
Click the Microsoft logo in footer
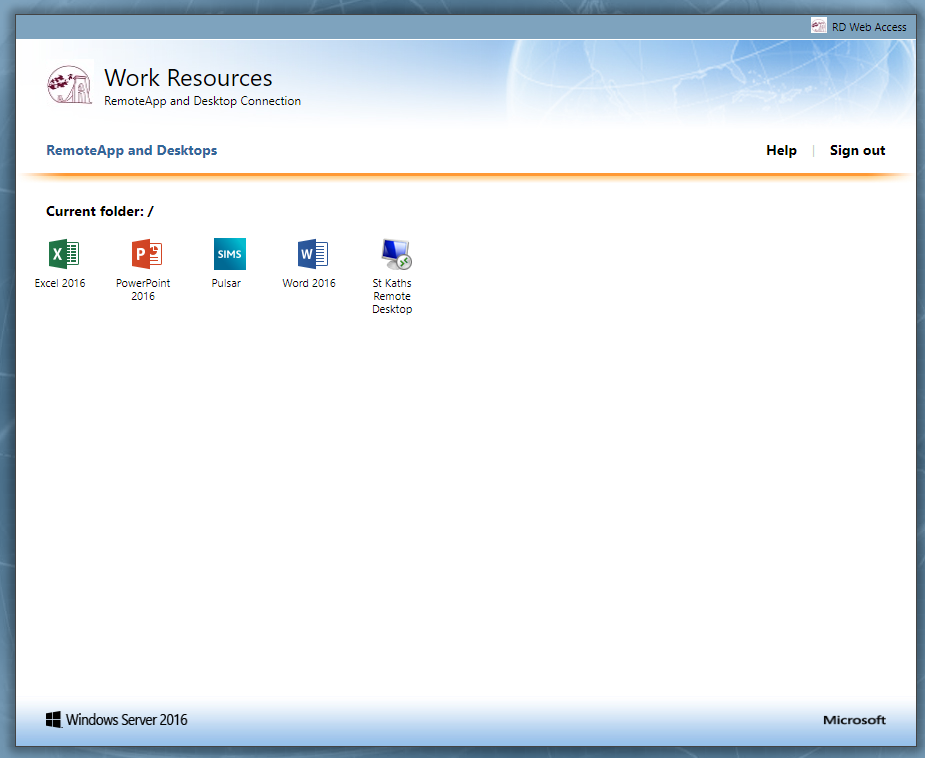[854, 720]
